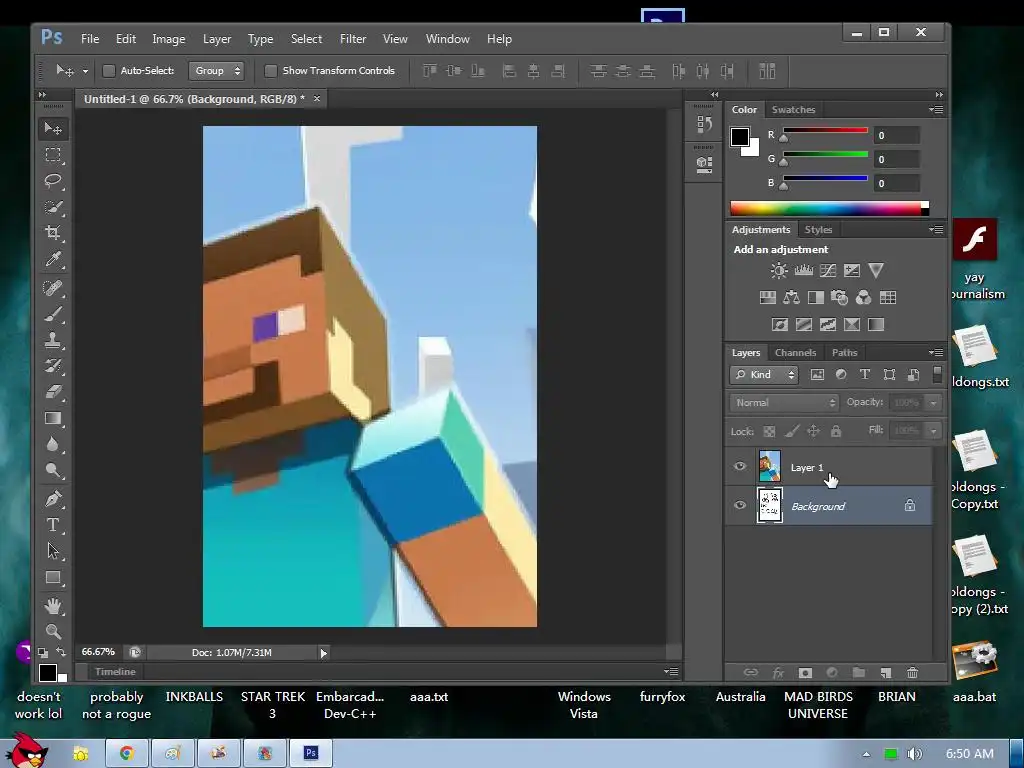Select the Eraser tool
1024x768 pixels.
pos(53,392)
